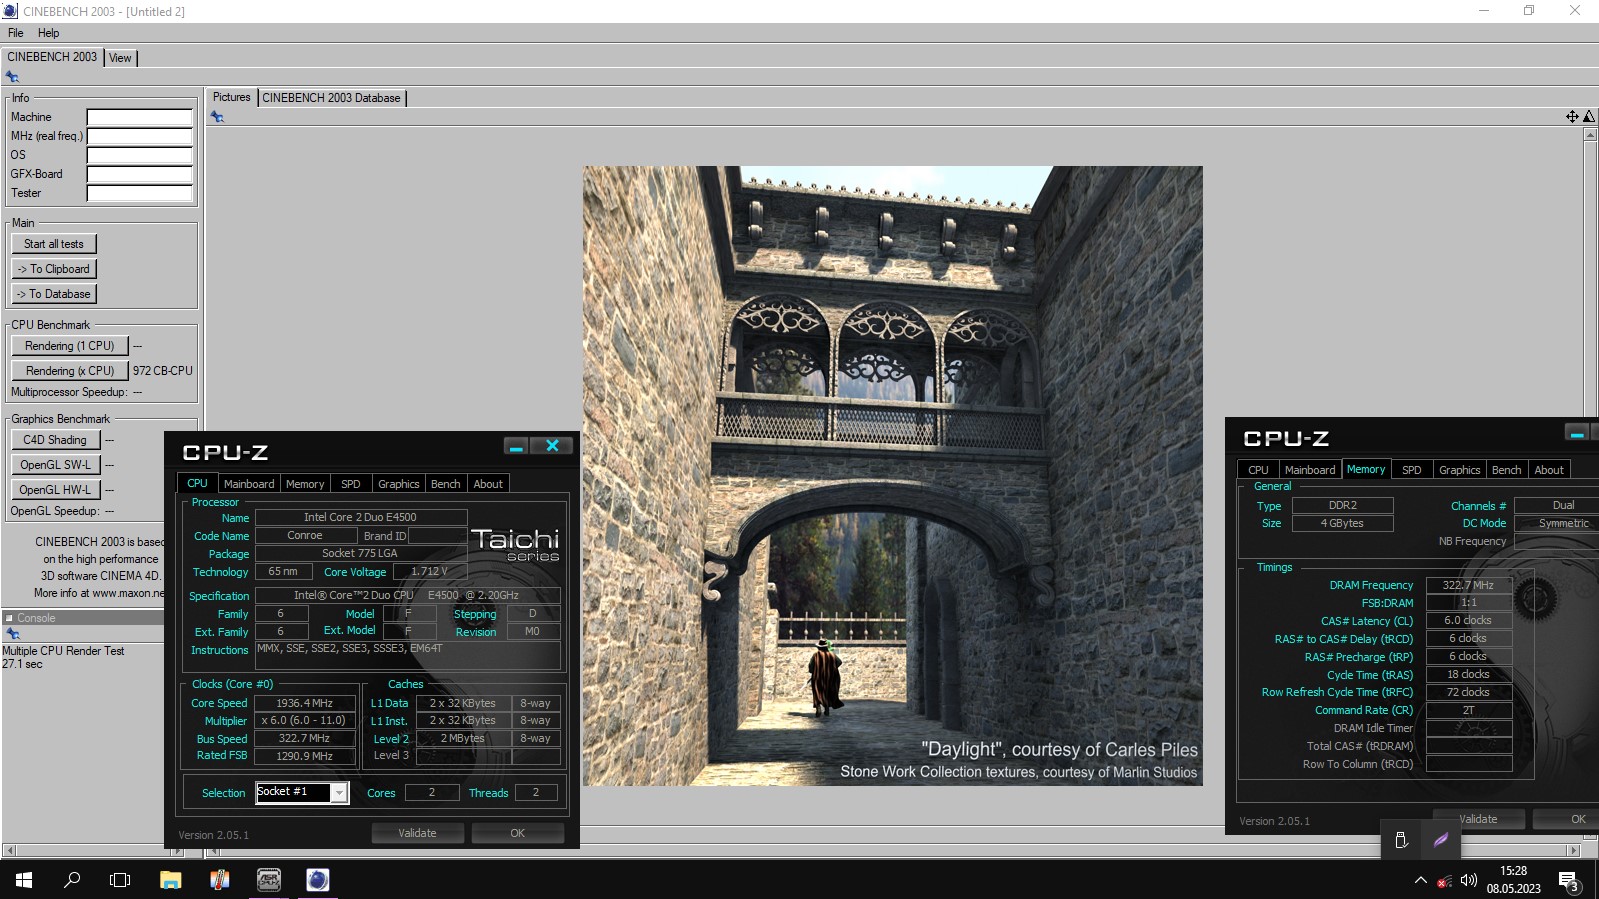Select the Pictures tab

(231, 97)
